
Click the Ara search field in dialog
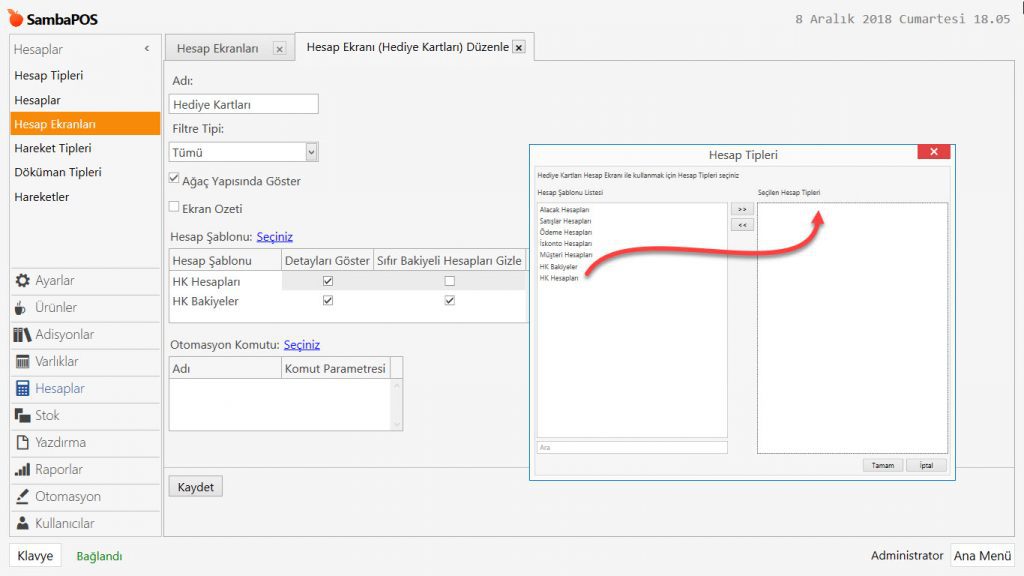coord(632,447)
